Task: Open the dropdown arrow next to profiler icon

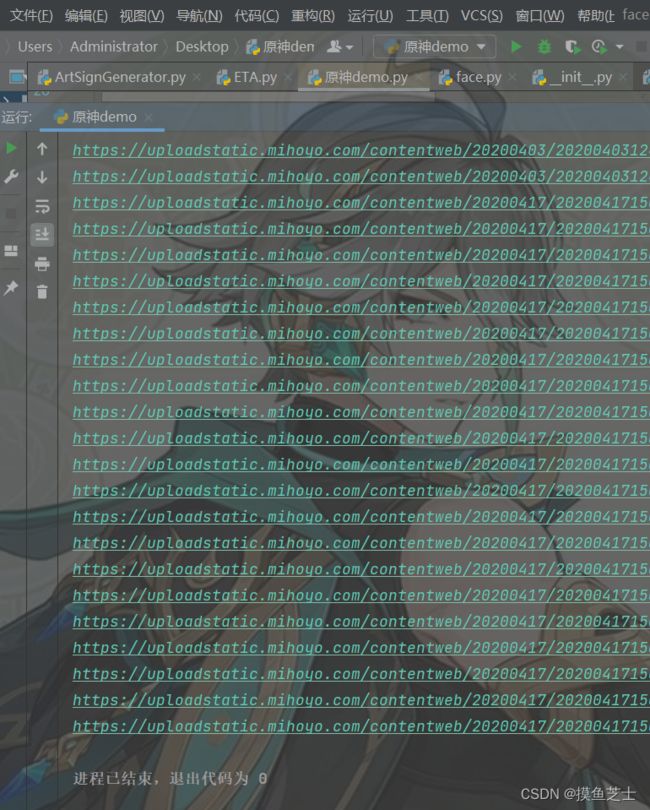Action: (x=620, y=47)
